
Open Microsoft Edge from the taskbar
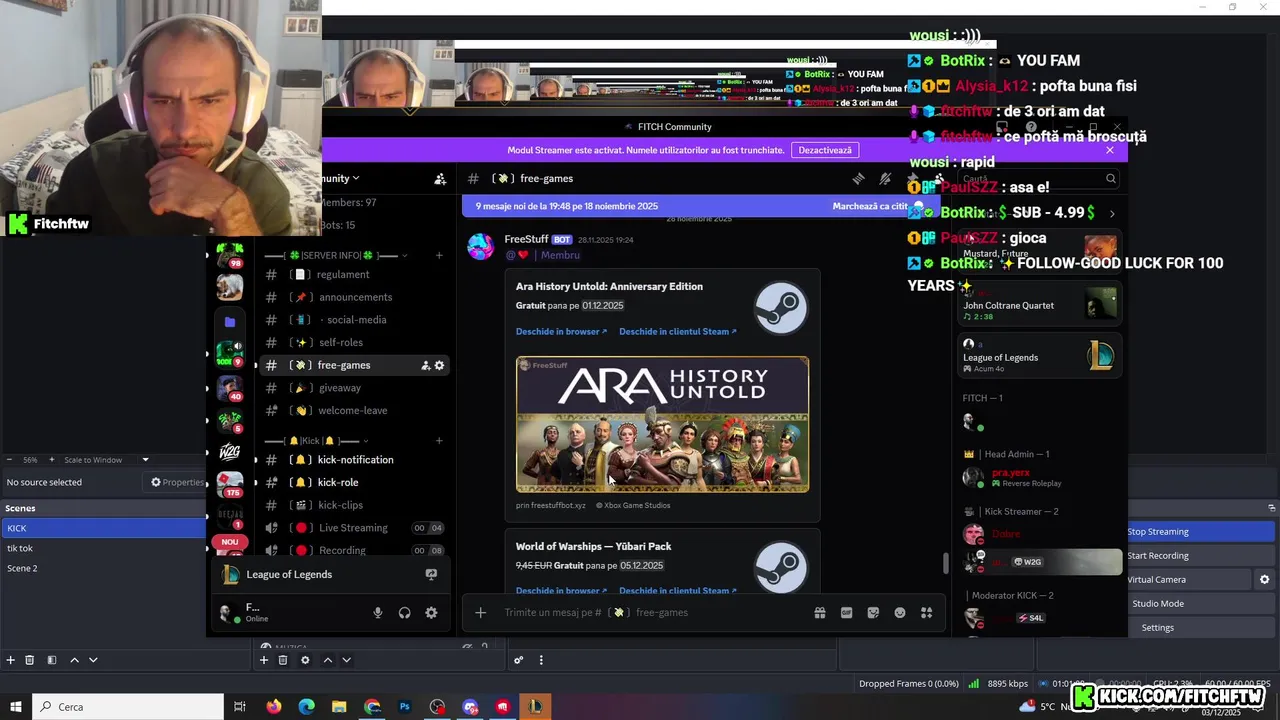[x=307, y=707]
